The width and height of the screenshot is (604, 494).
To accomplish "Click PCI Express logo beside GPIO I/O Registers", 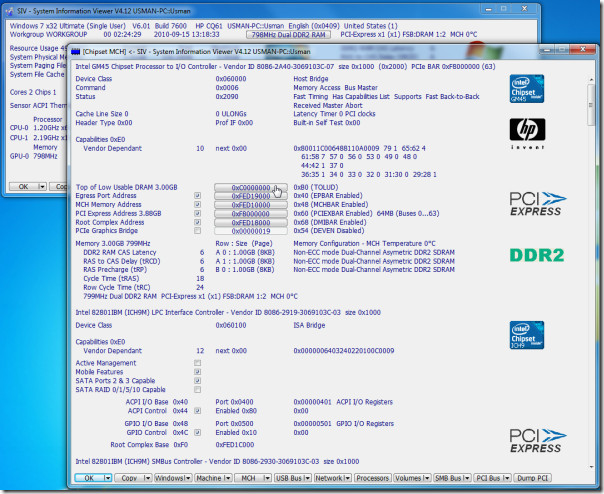I will [x=538, y=441].
